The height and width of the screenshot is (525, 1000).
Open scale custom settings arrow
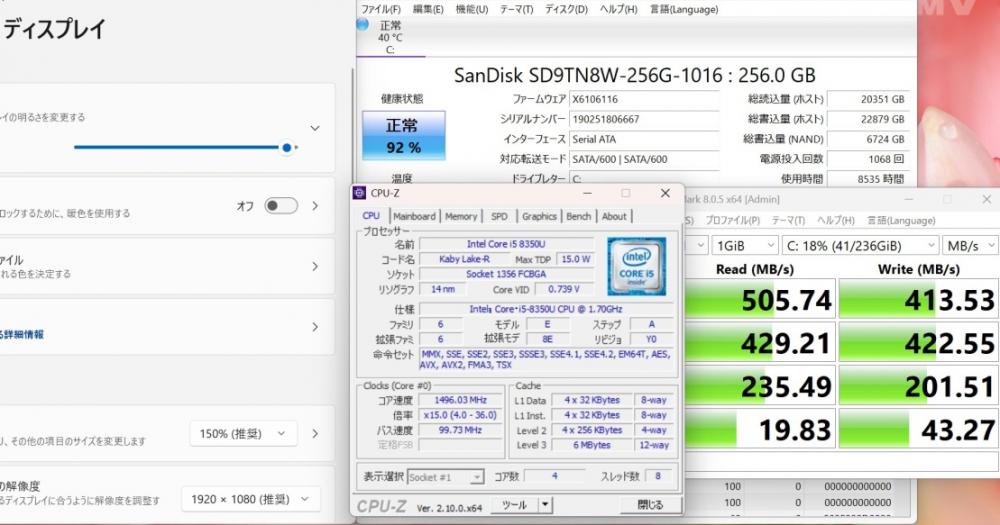click(315, 434)
